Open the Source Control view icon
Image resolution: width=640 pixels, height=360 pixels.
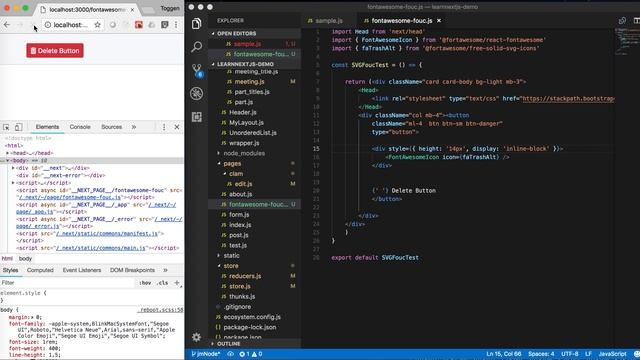[x=197, y=70]
